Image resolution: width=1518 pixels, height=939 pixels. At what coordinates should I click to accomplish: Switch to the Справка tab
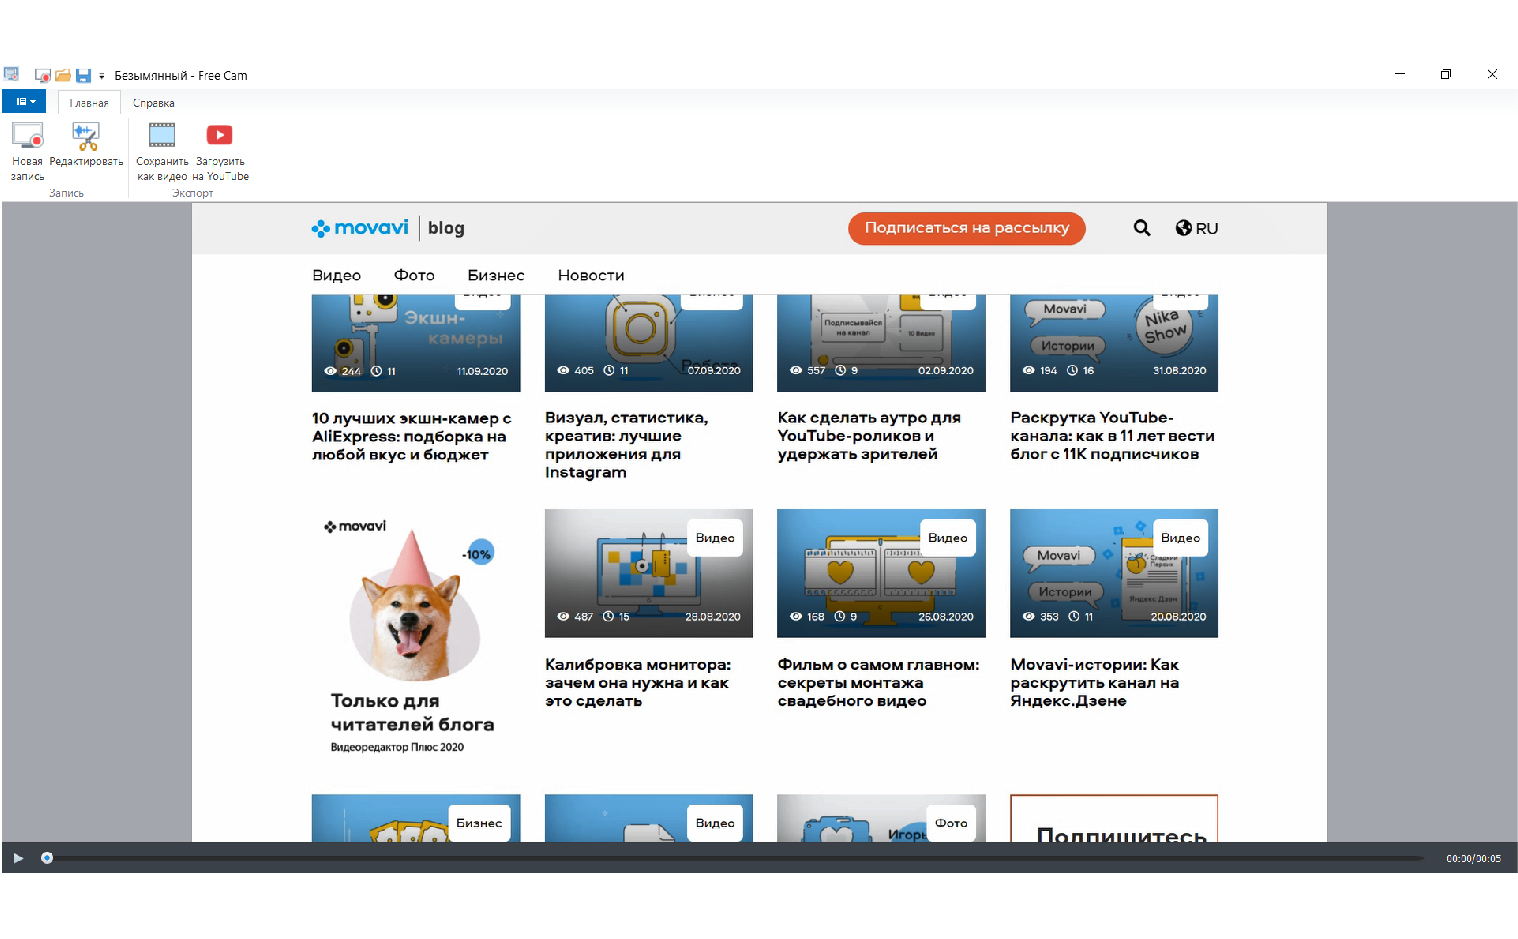pyautogui.click(x=153, y=103)
